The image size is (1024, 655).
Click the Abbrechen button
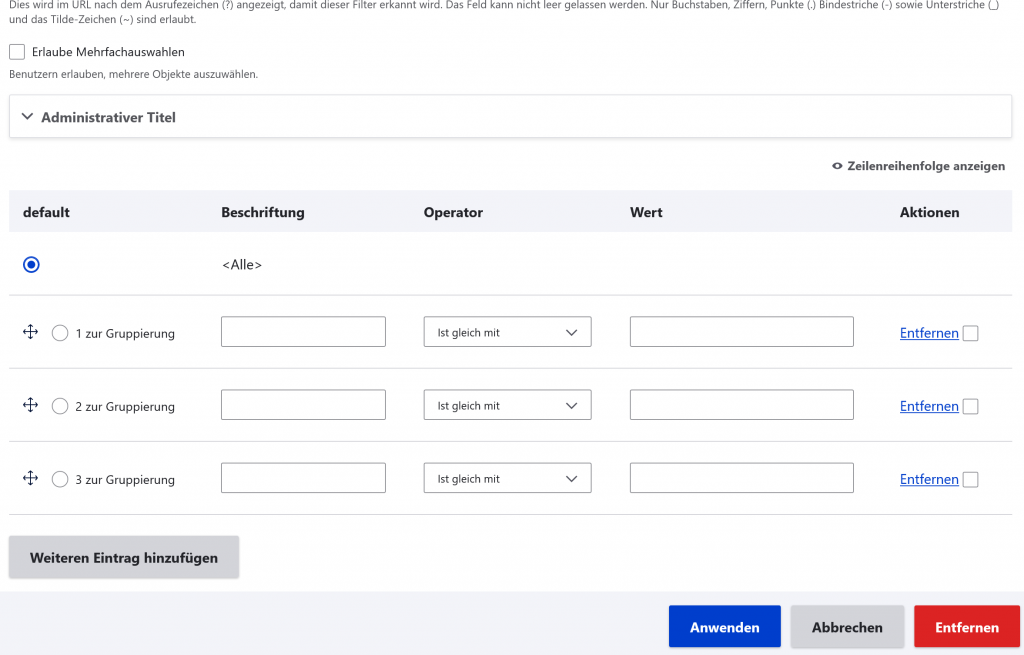(847, 627)
